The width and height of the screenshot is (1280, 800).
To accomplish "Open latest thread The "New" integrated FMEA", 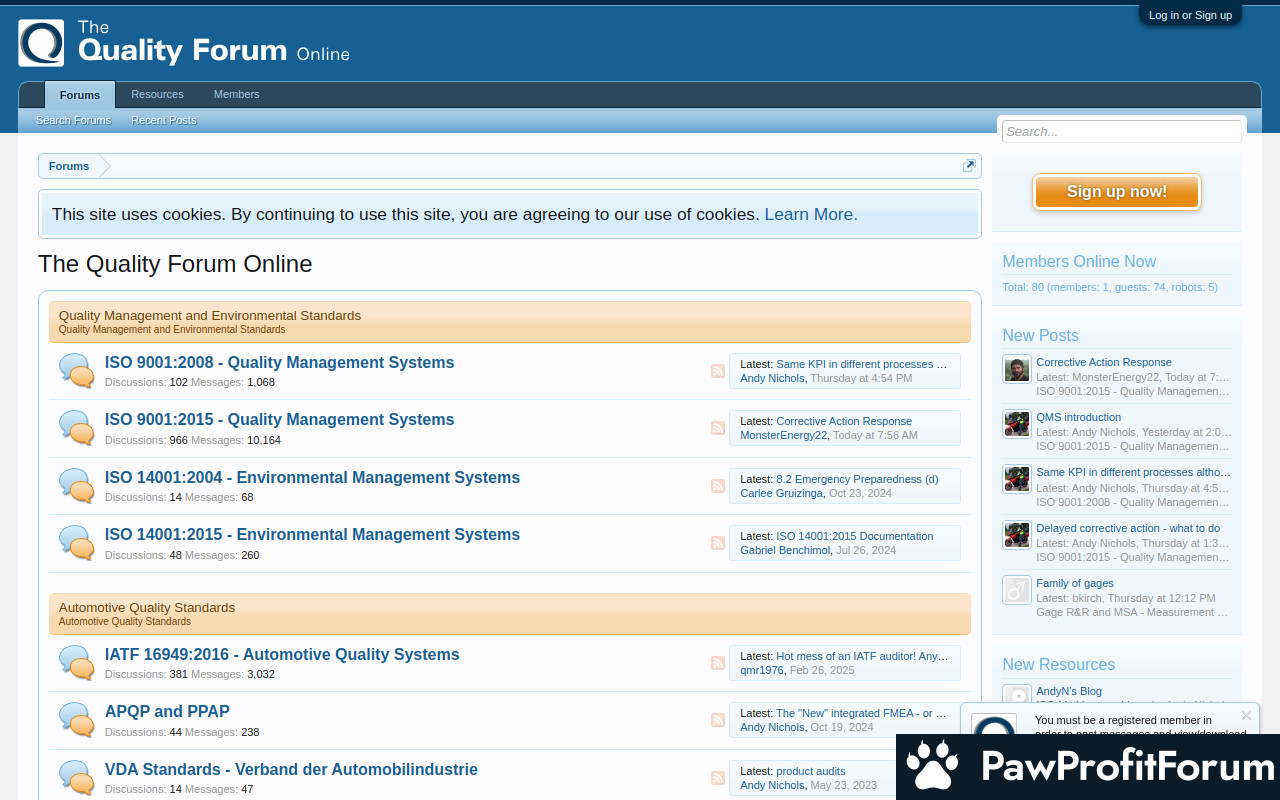I will coord(861,713).
